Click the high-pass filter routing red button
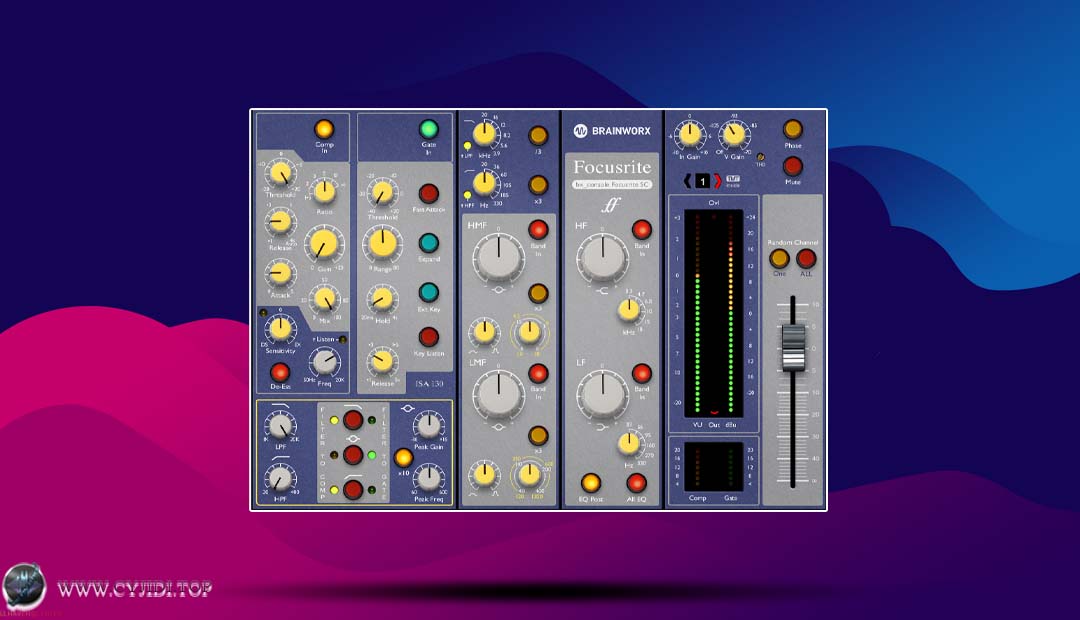The width and height of the screenshot is (1080, 620). pyautogui.click(x=353, y=489)
